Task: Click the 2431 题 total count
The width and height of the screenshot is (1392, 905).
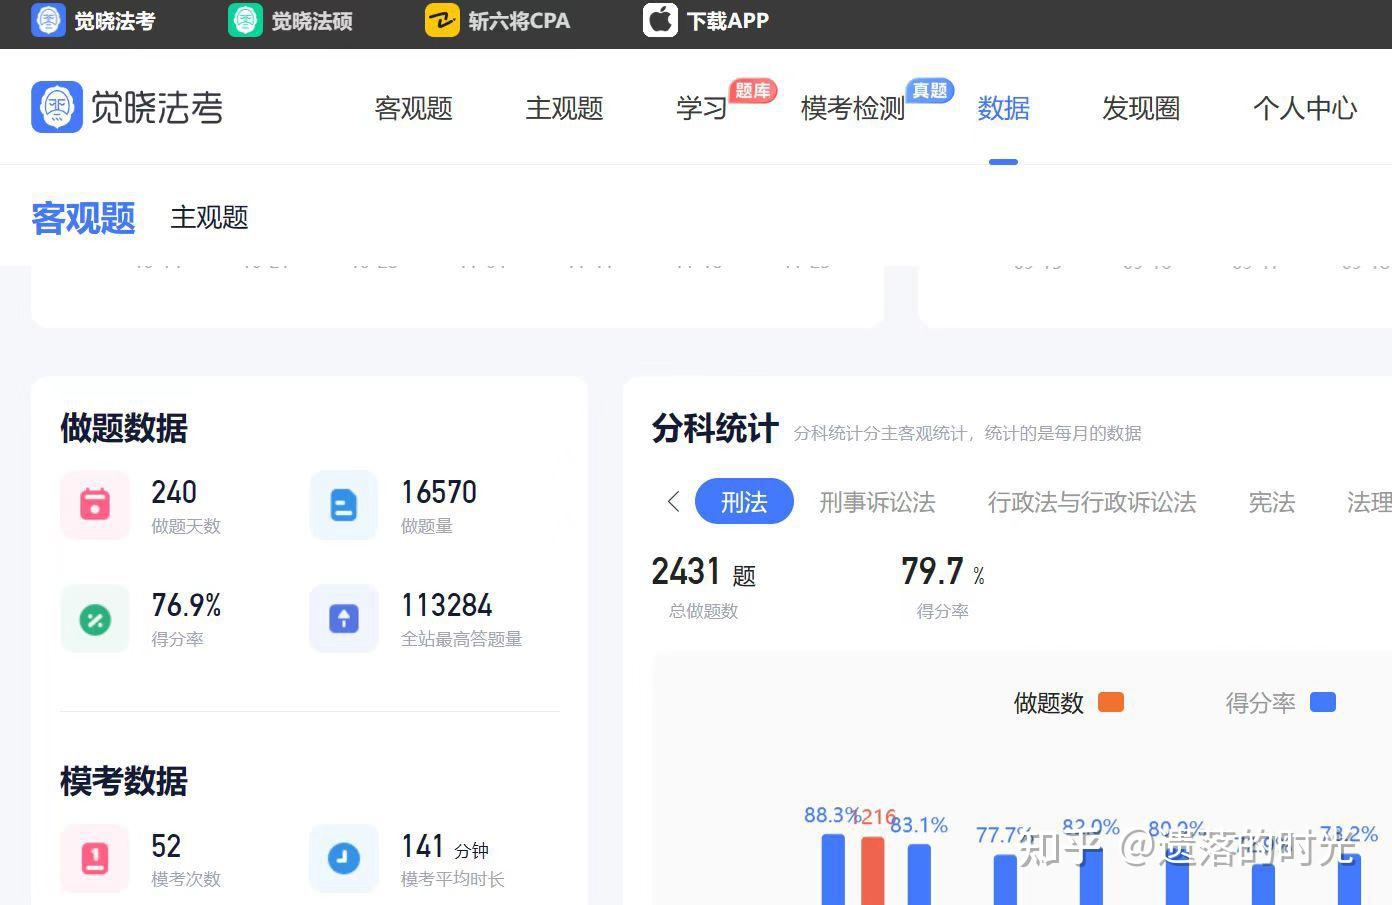Action: (704, 572)
